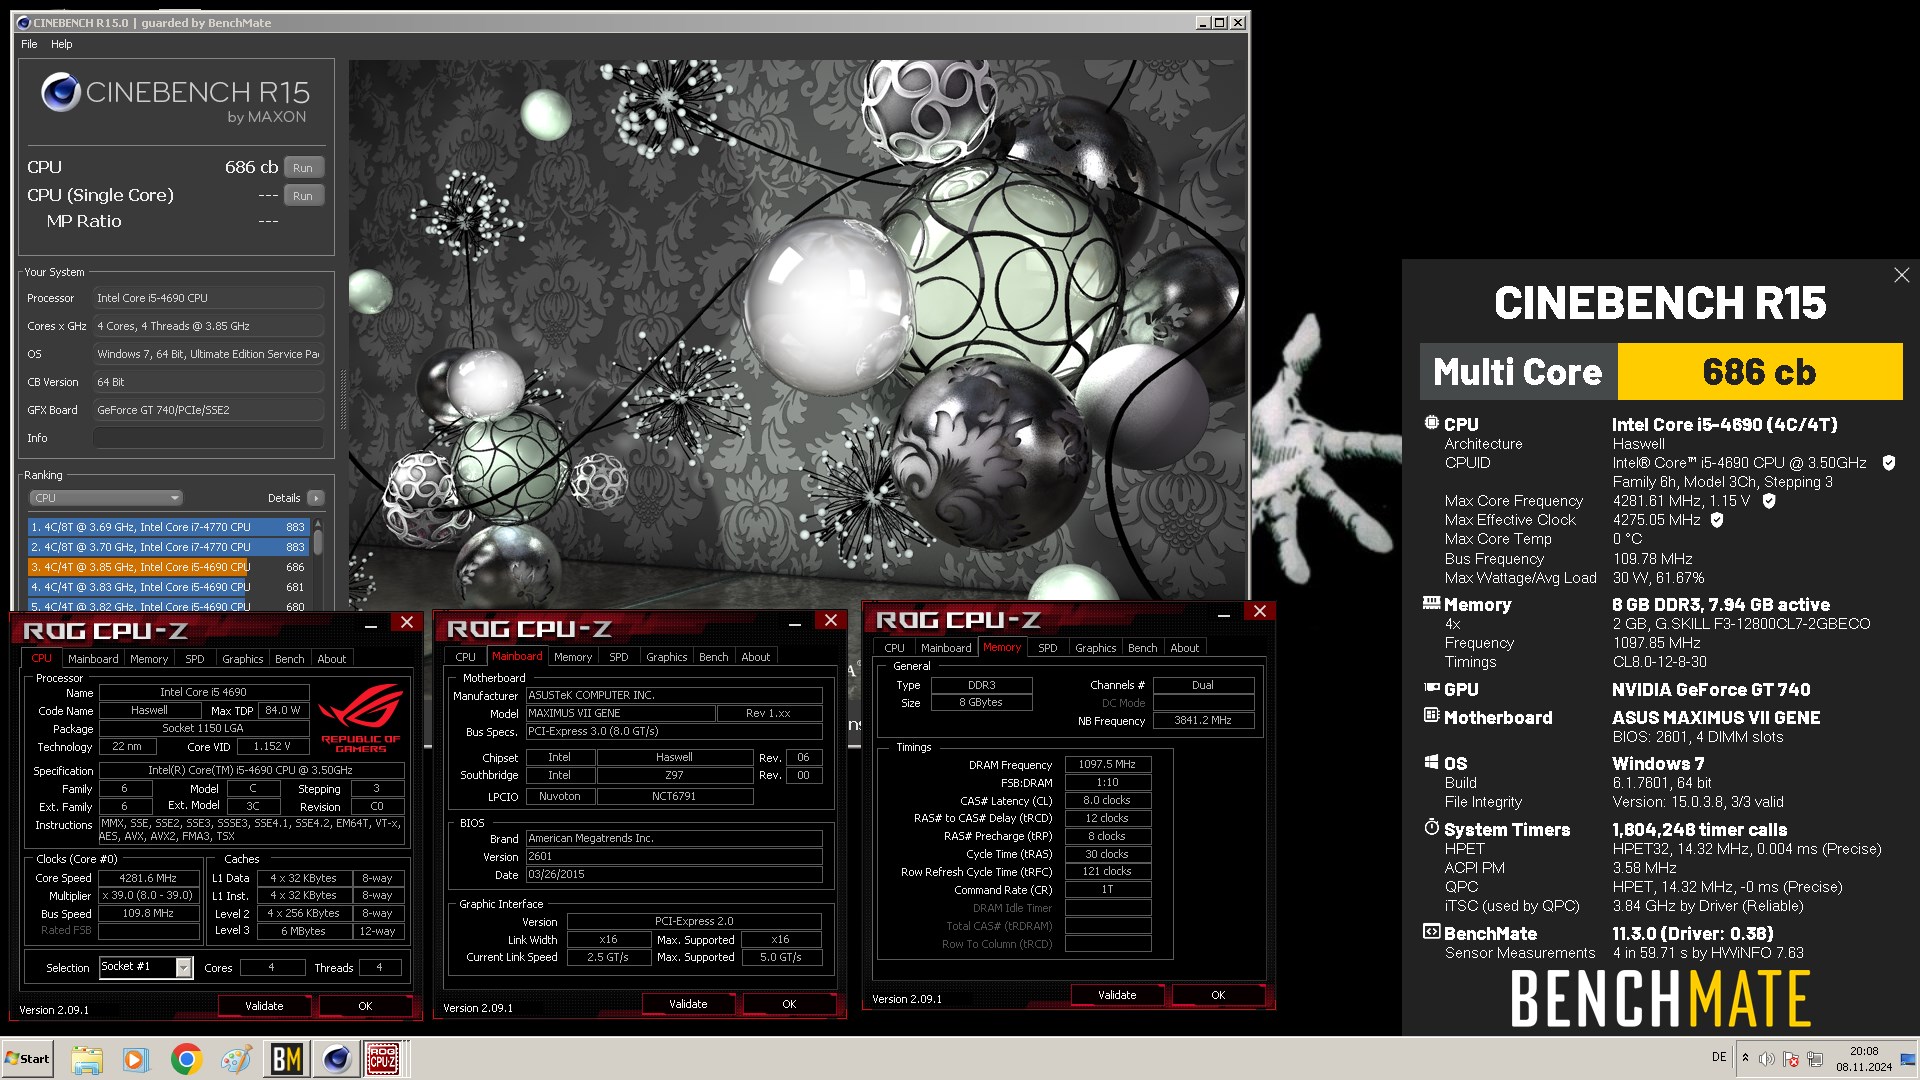Click OK in middle CPU-Z Mainboard window
This screenshot has width=1920, height=1080.
point(789,1004)
